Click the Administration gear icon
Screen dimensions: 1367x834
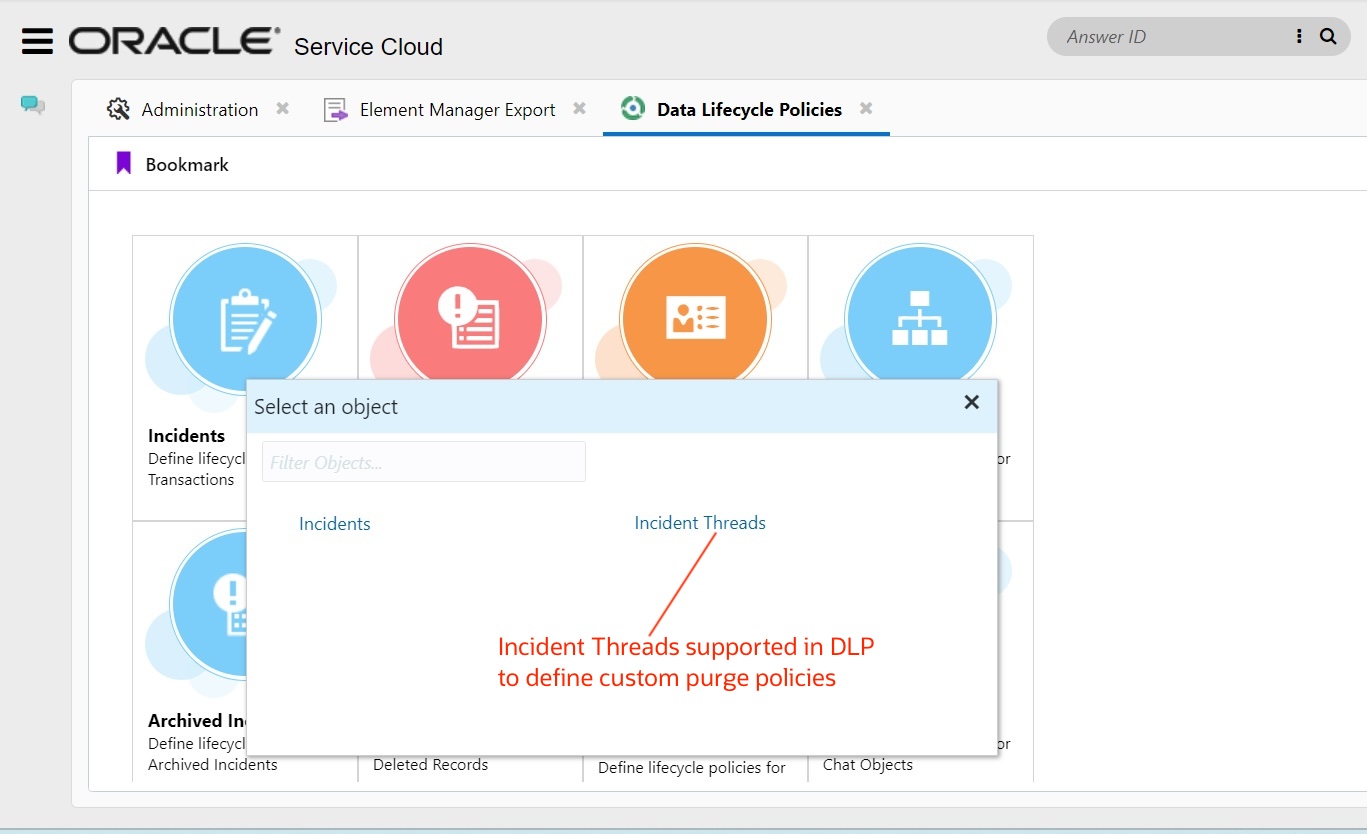(119, 109)
